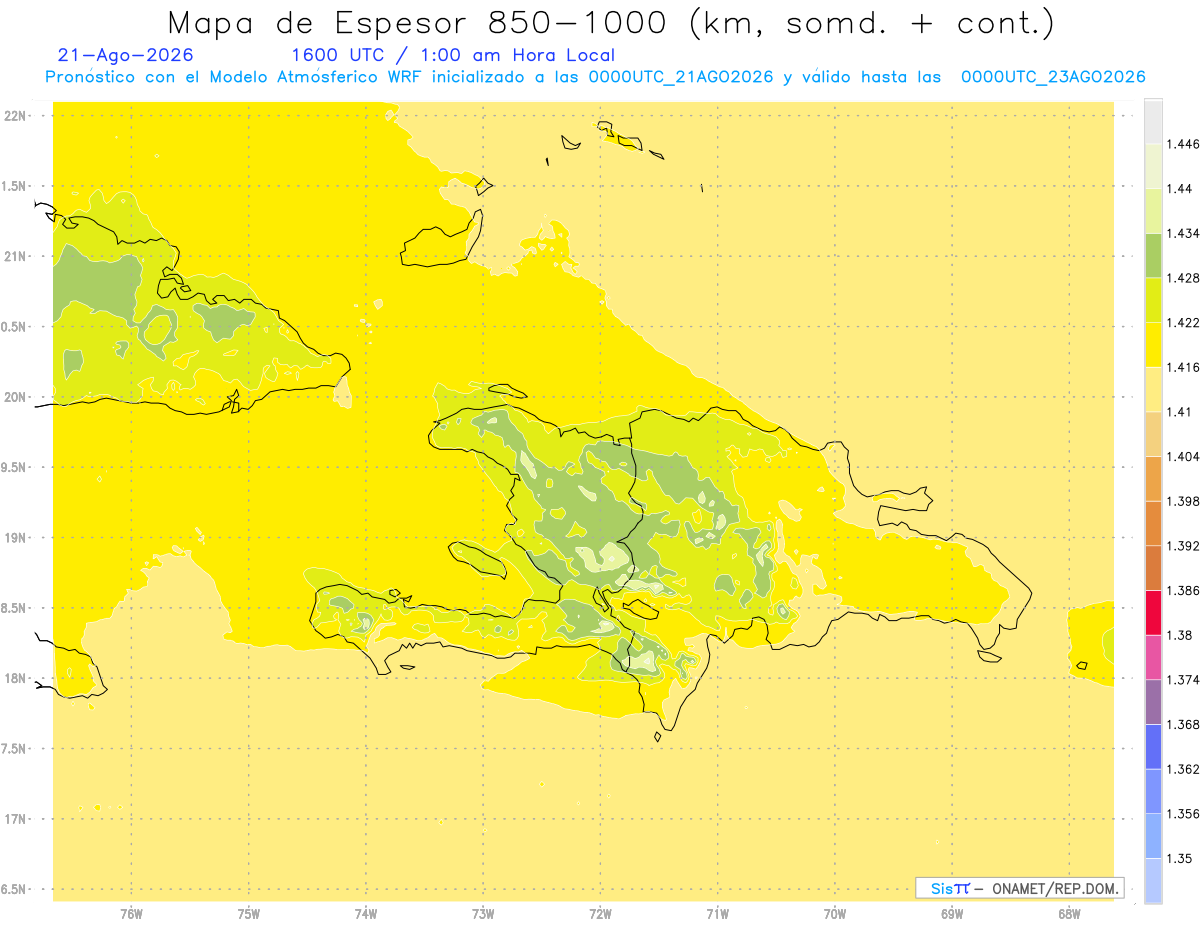Click the legend value 1.422
1200x927 pixels.
point(1182,322)
